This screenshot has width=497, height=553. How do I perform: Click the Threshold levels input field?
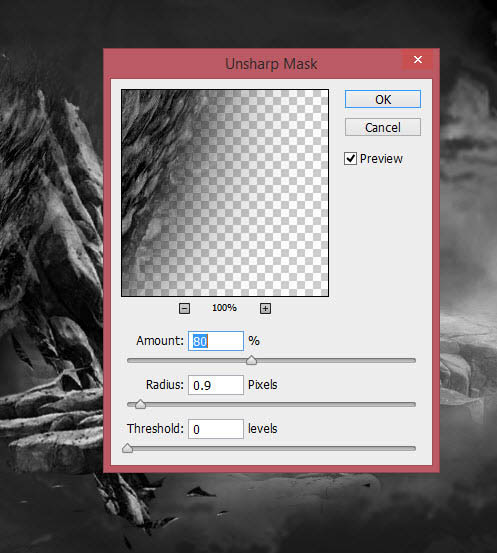tap(216, 429)
